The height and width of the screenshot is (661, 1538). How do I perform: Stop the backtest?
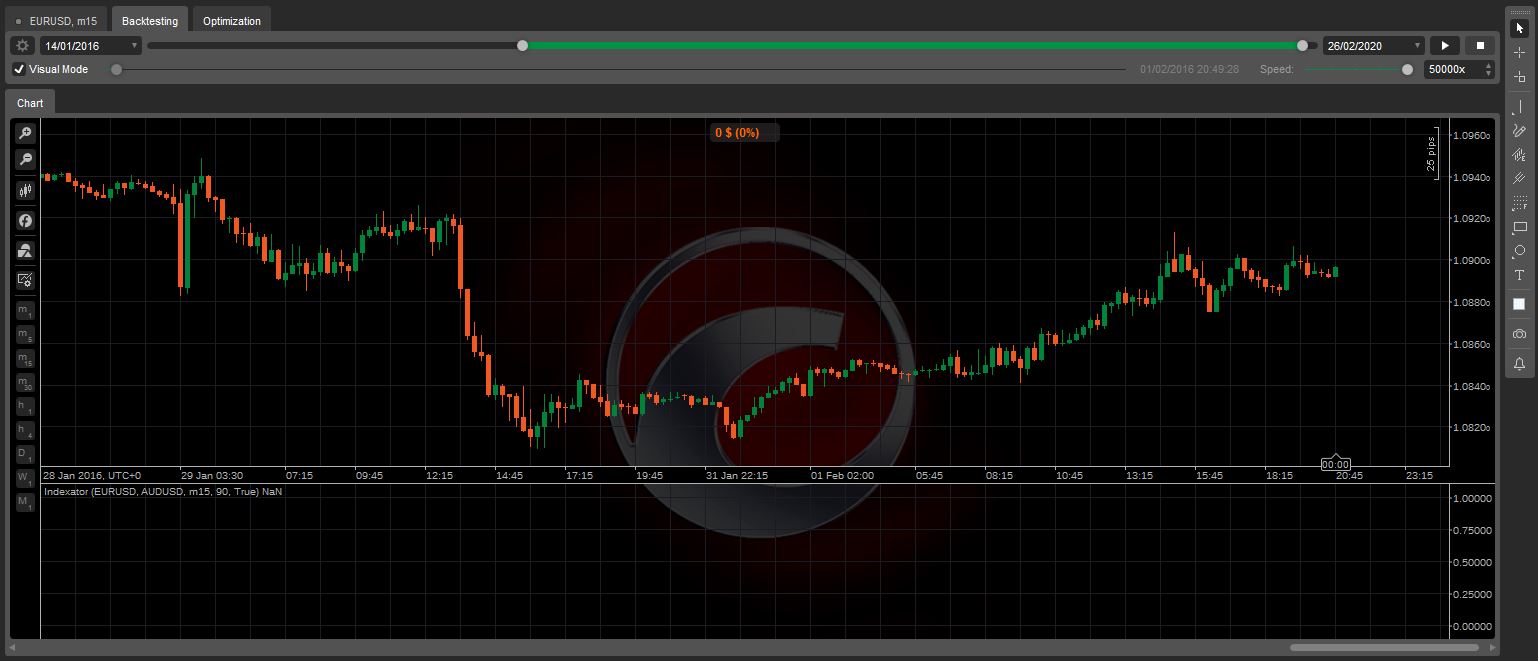click(x=1480, y=45)
